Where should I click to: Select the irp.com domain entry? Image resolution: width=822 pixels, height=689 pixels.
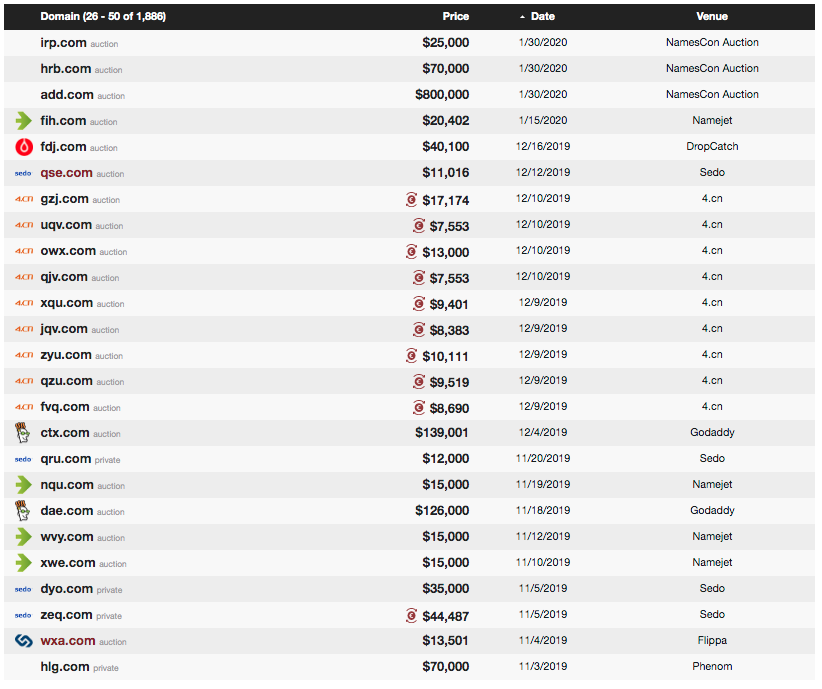pyautogui.click(x=65, y=43)
